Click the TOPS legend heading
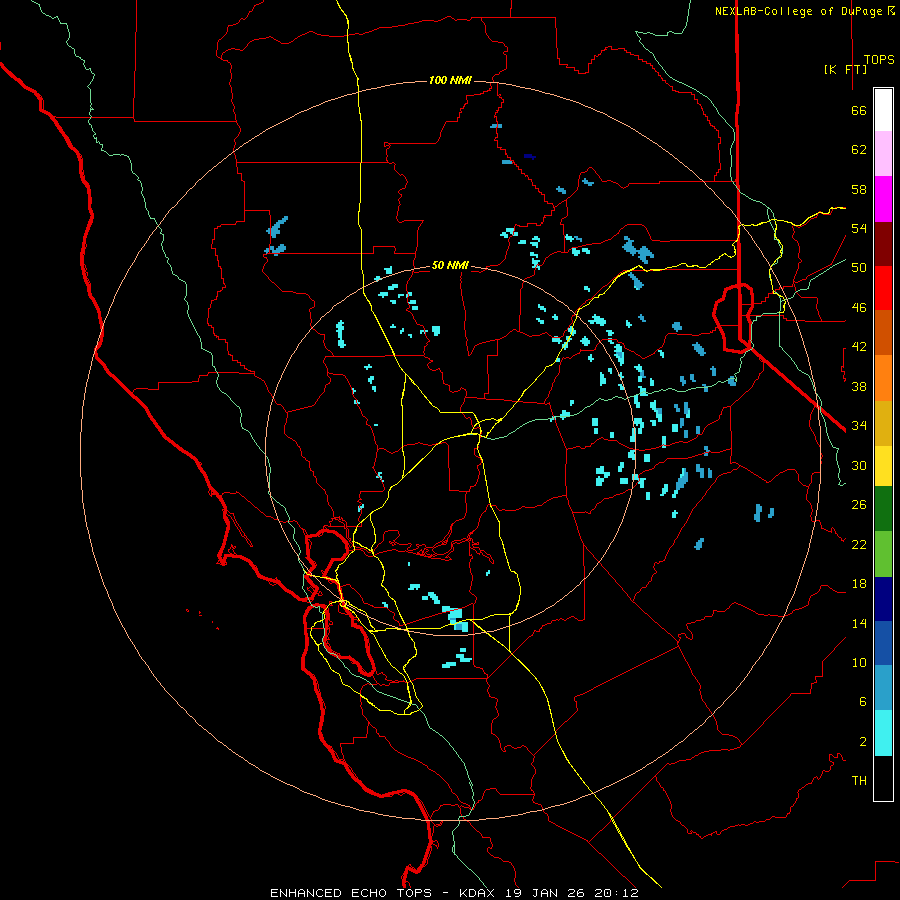The image size is (900, 900). coord(879,60)
